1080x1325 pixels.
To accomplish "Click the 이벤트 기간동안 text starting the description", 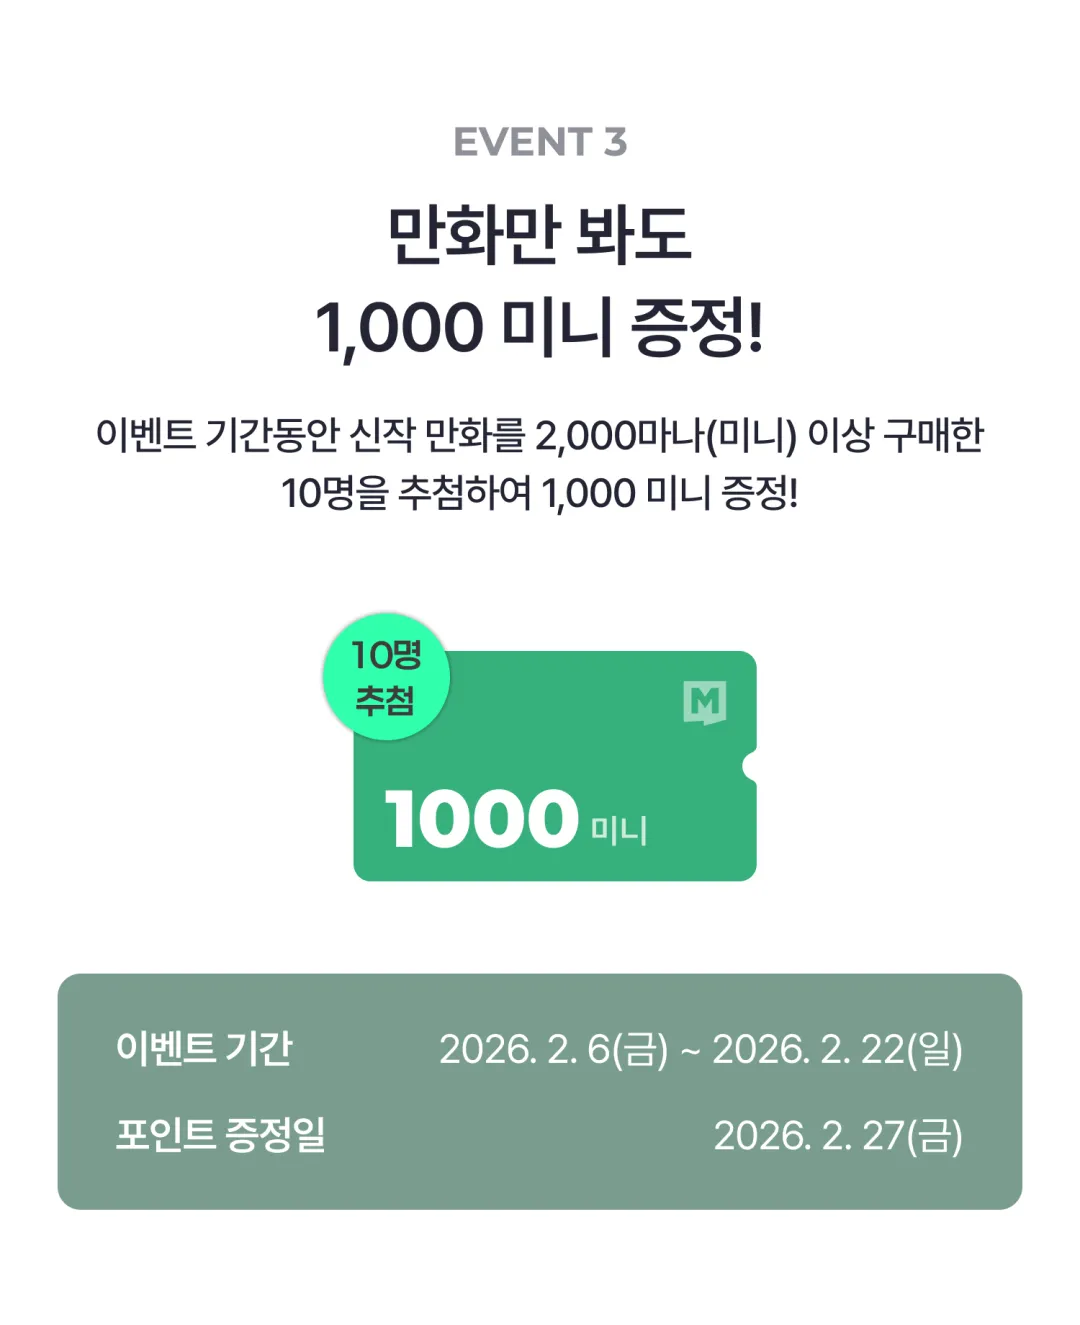I will (217, 436).
